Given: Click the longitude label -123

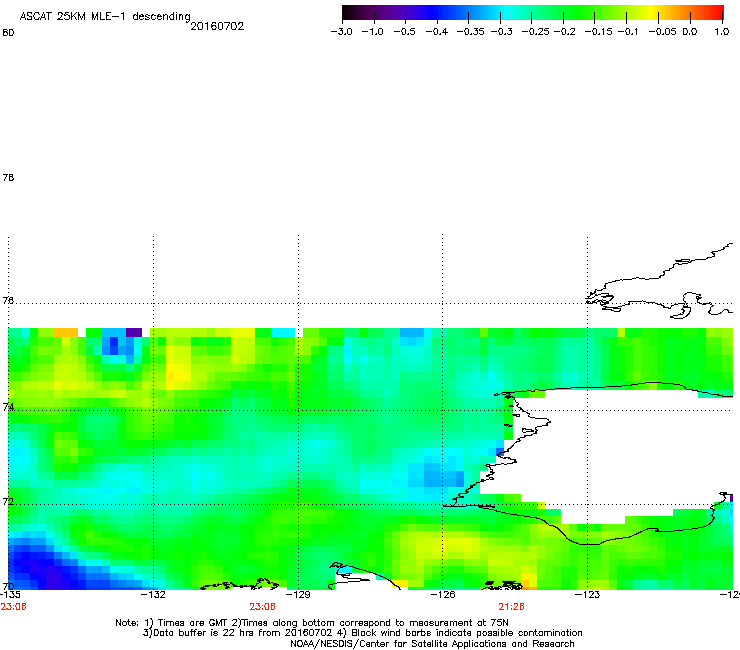Looking at the screenshot, I should [x=587, y=594].
